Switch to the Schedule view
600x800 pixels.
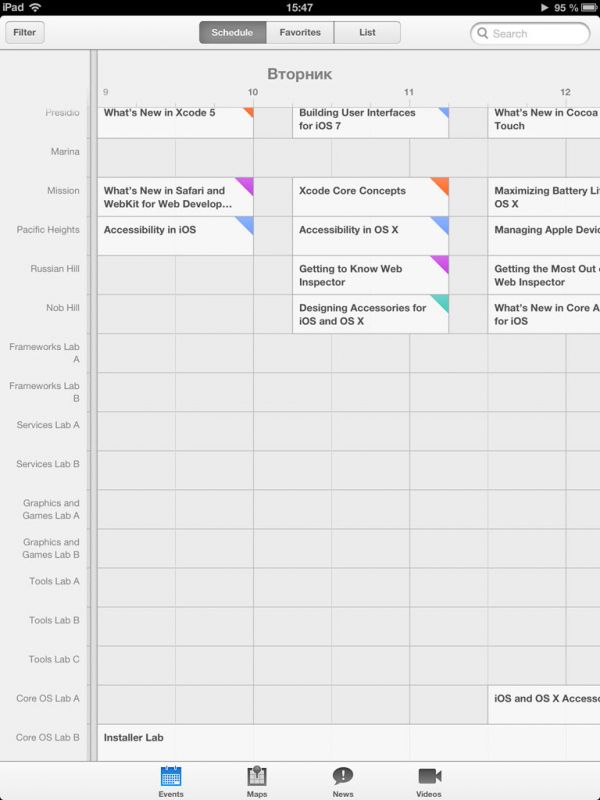point(233,32)
